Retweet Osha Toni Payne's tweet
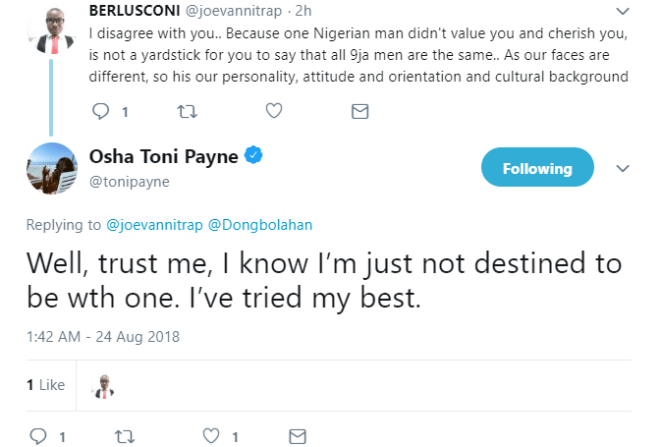Image resolution: width=662 pixels, height=447 pixels. [x=125, y=436]
